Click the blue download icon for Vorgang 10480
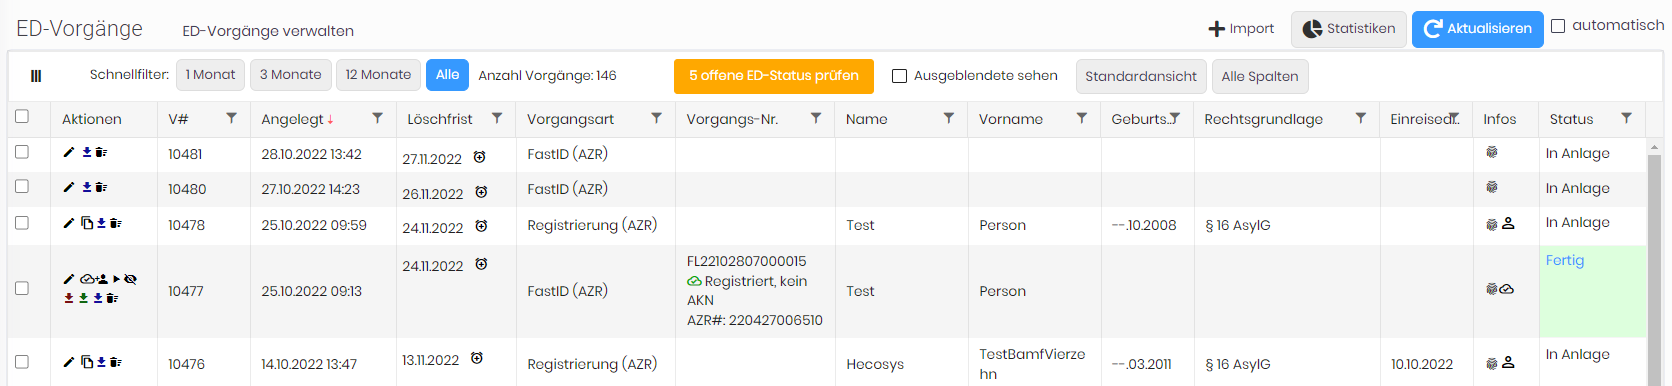 87,187
